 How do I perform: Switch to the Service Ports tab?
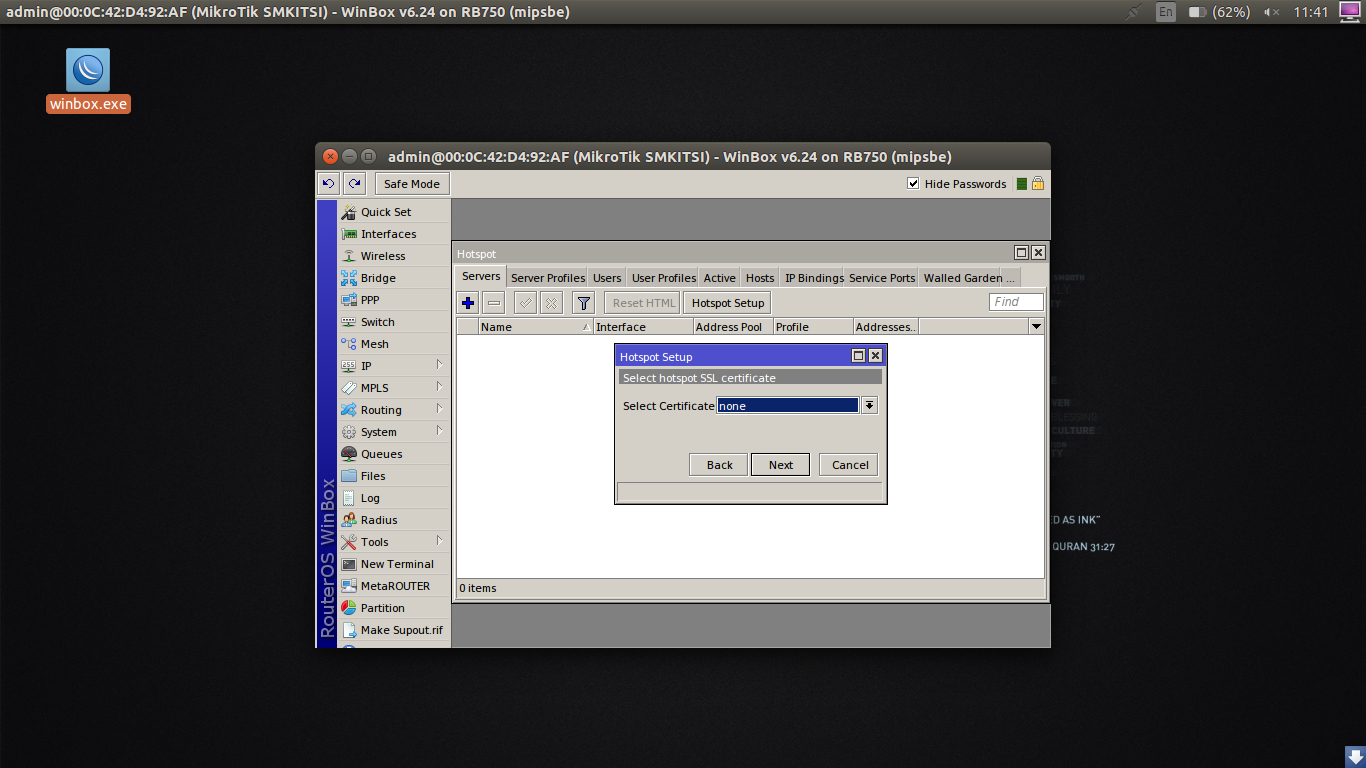coord(882,278)
